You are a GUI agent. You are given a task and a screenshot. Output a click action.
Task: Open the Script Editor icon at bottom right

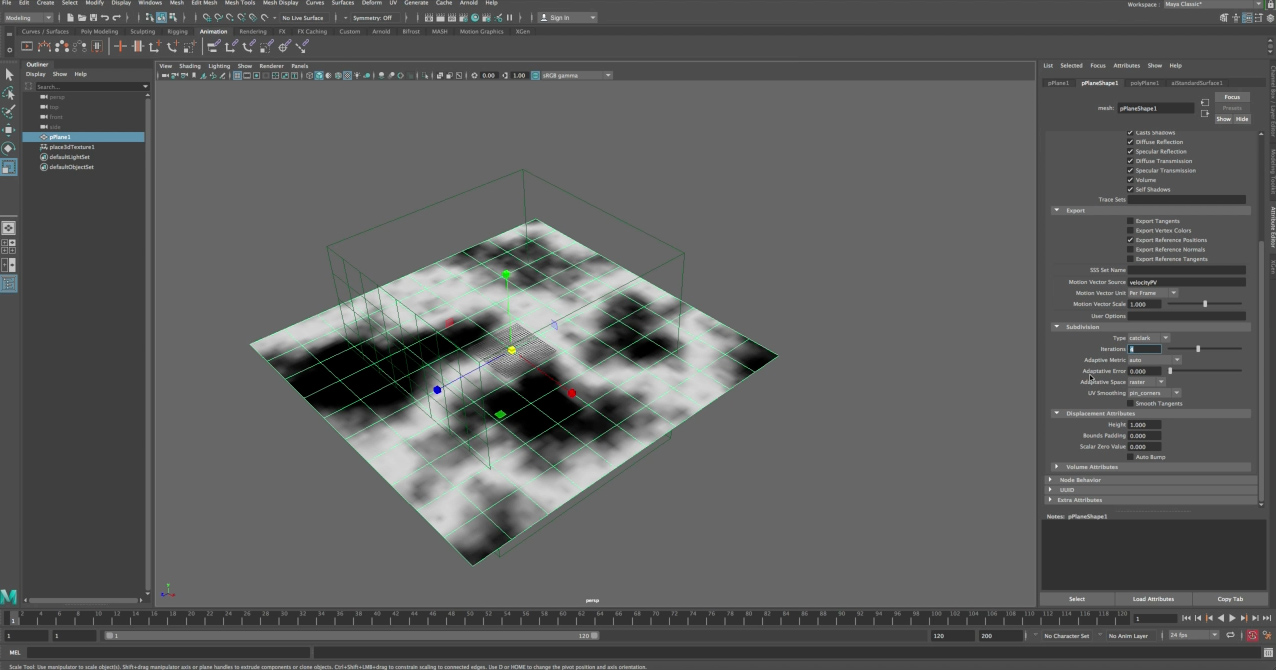(1268, 652)
